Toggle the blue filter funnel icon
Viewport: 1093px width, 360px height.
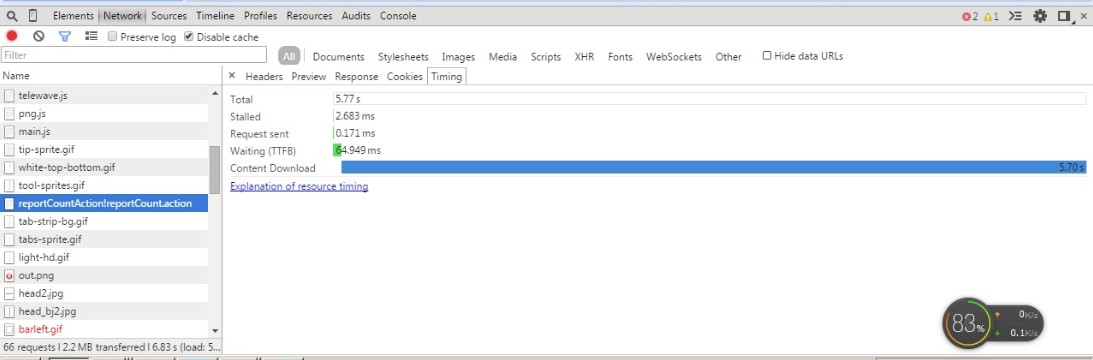point(65,36)
